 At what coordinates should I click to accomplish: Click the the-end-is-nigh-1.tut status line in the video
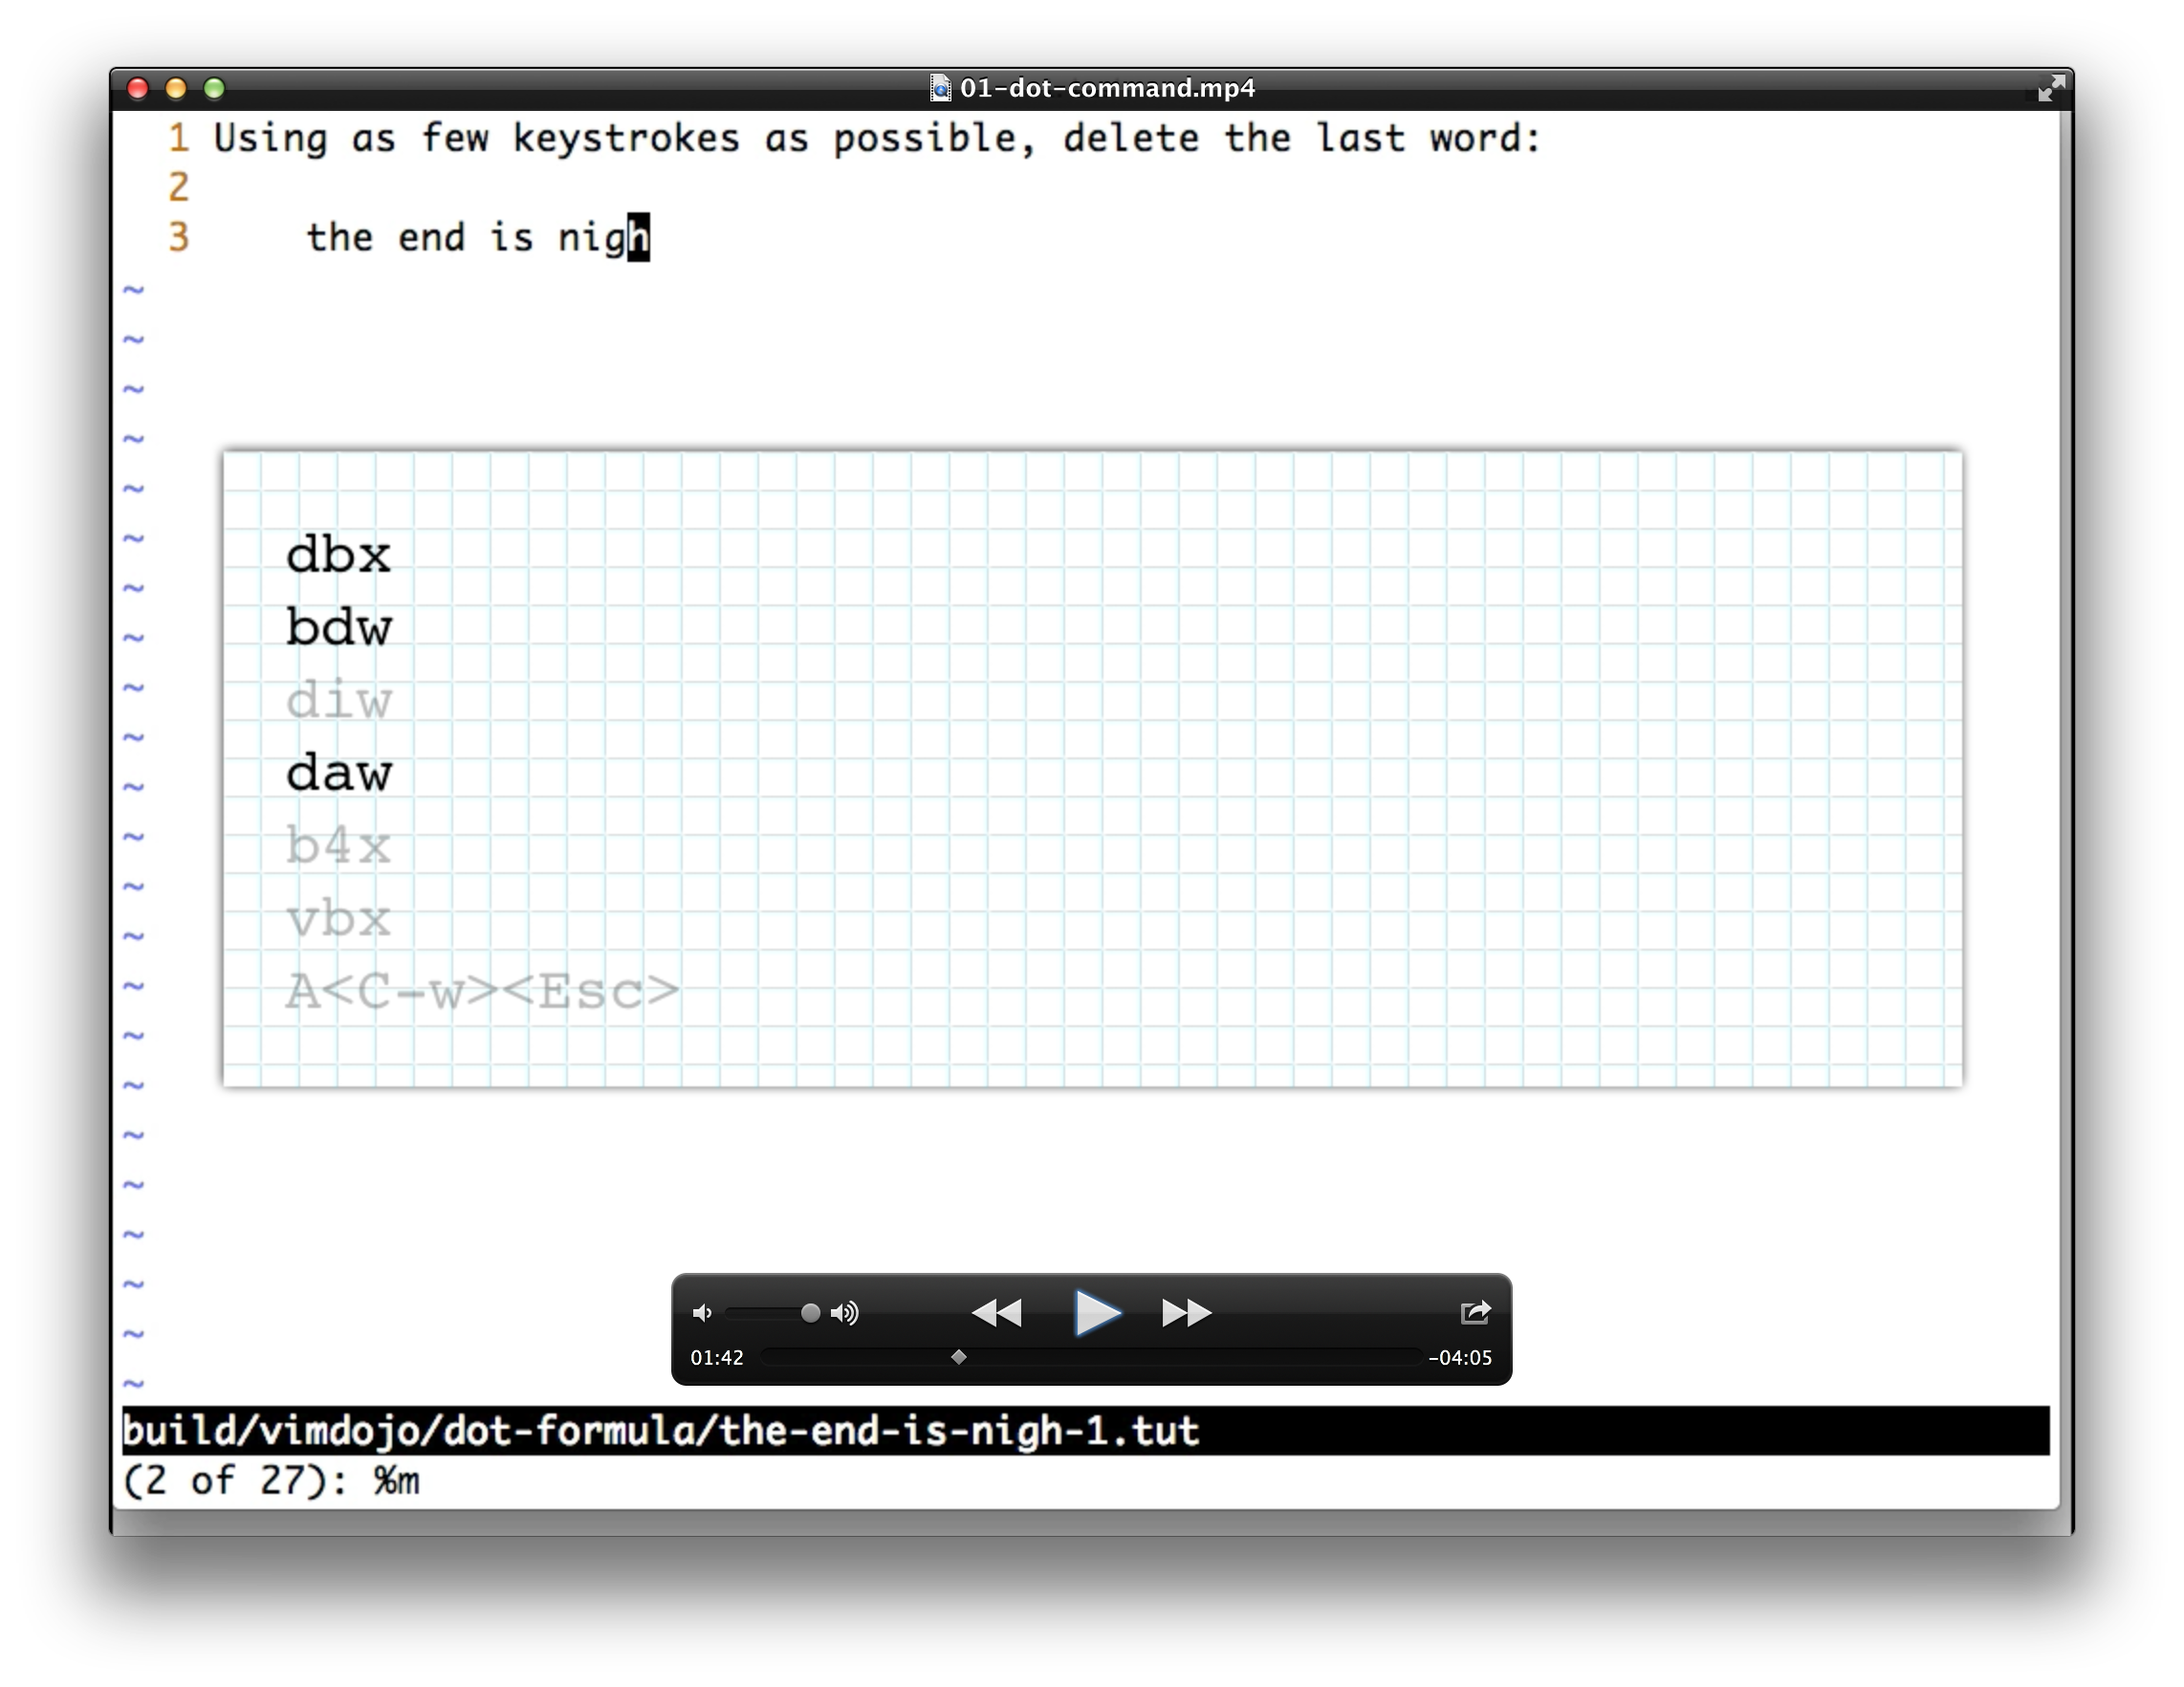[x=660, y=1431]
